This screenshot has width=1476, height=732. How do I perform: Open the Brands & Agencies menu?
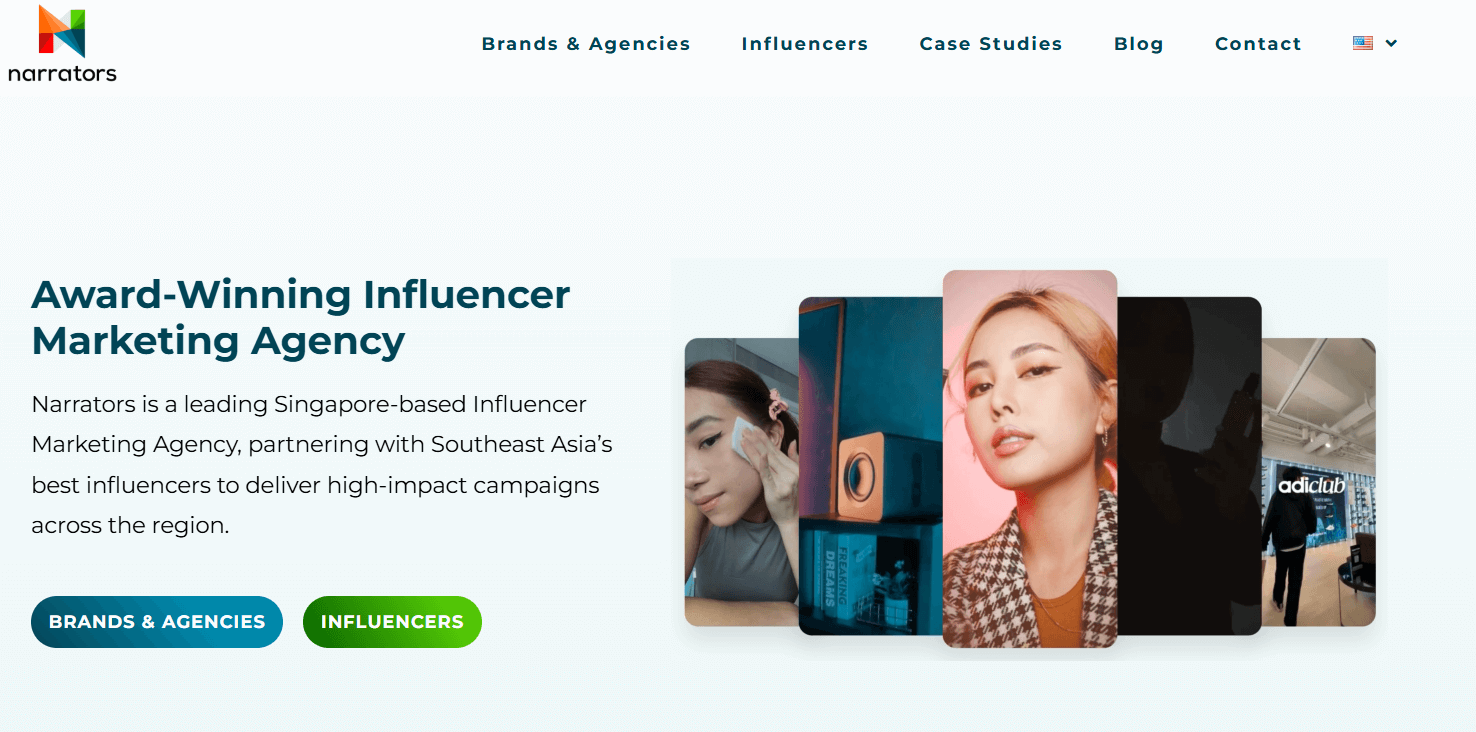coord(586,44)
